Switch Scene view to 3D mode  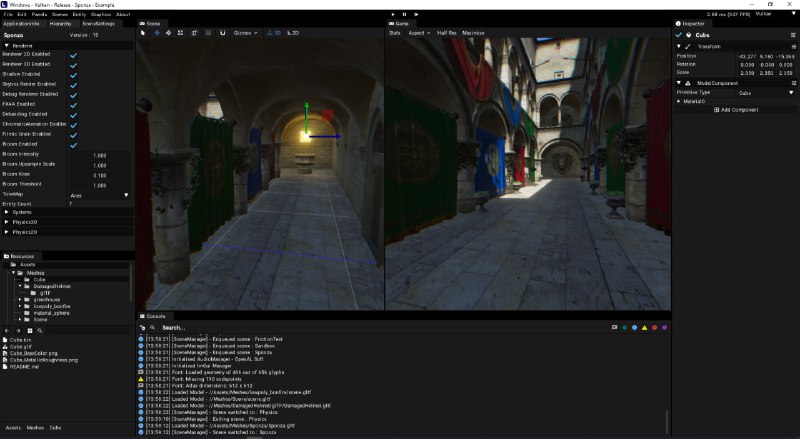tap(274, 33)
